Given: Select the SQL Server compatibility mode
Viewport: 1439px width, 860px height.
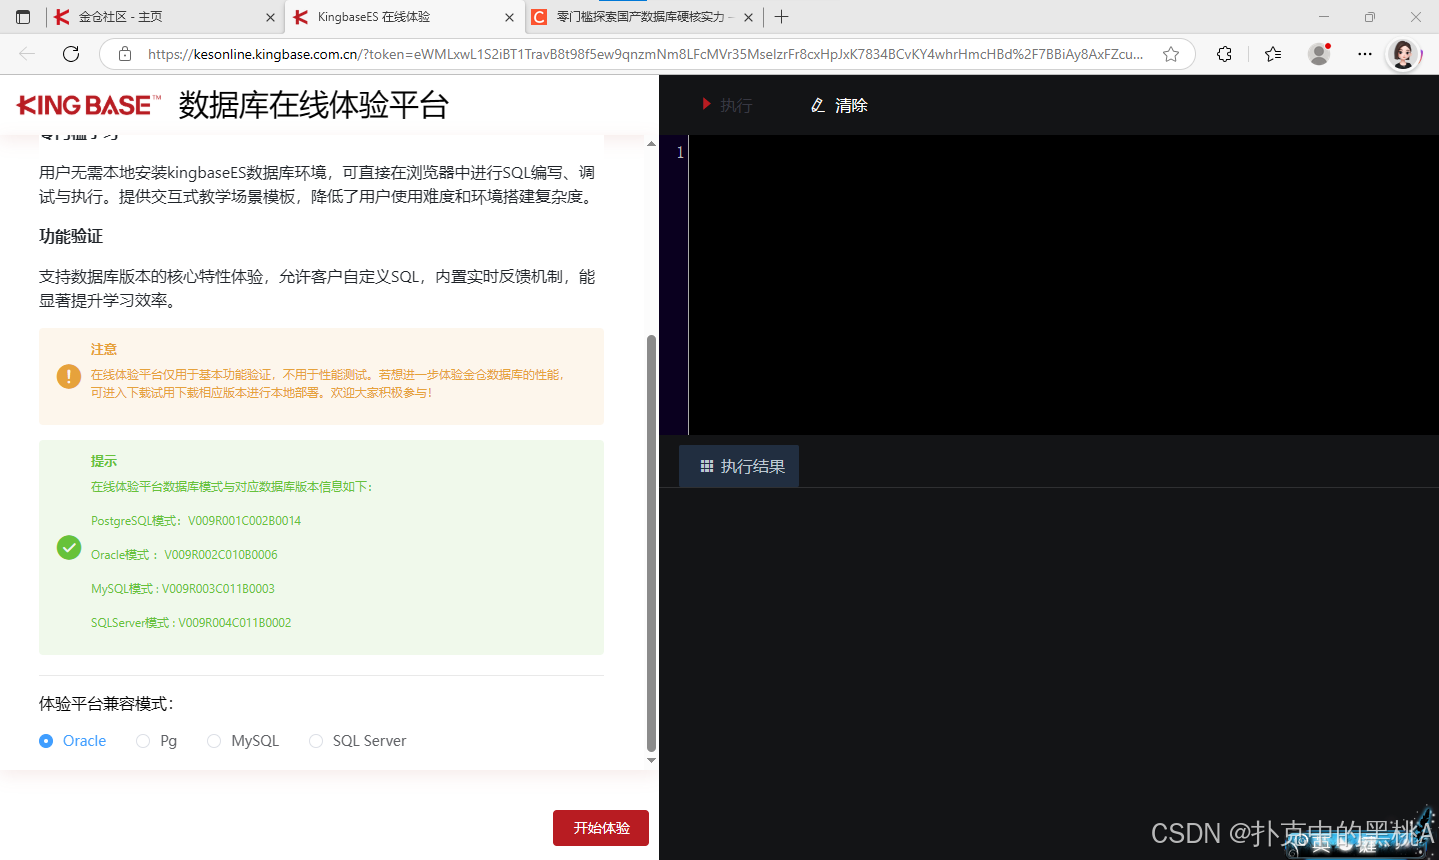Looking at the screenshot, I should point(358,741).
